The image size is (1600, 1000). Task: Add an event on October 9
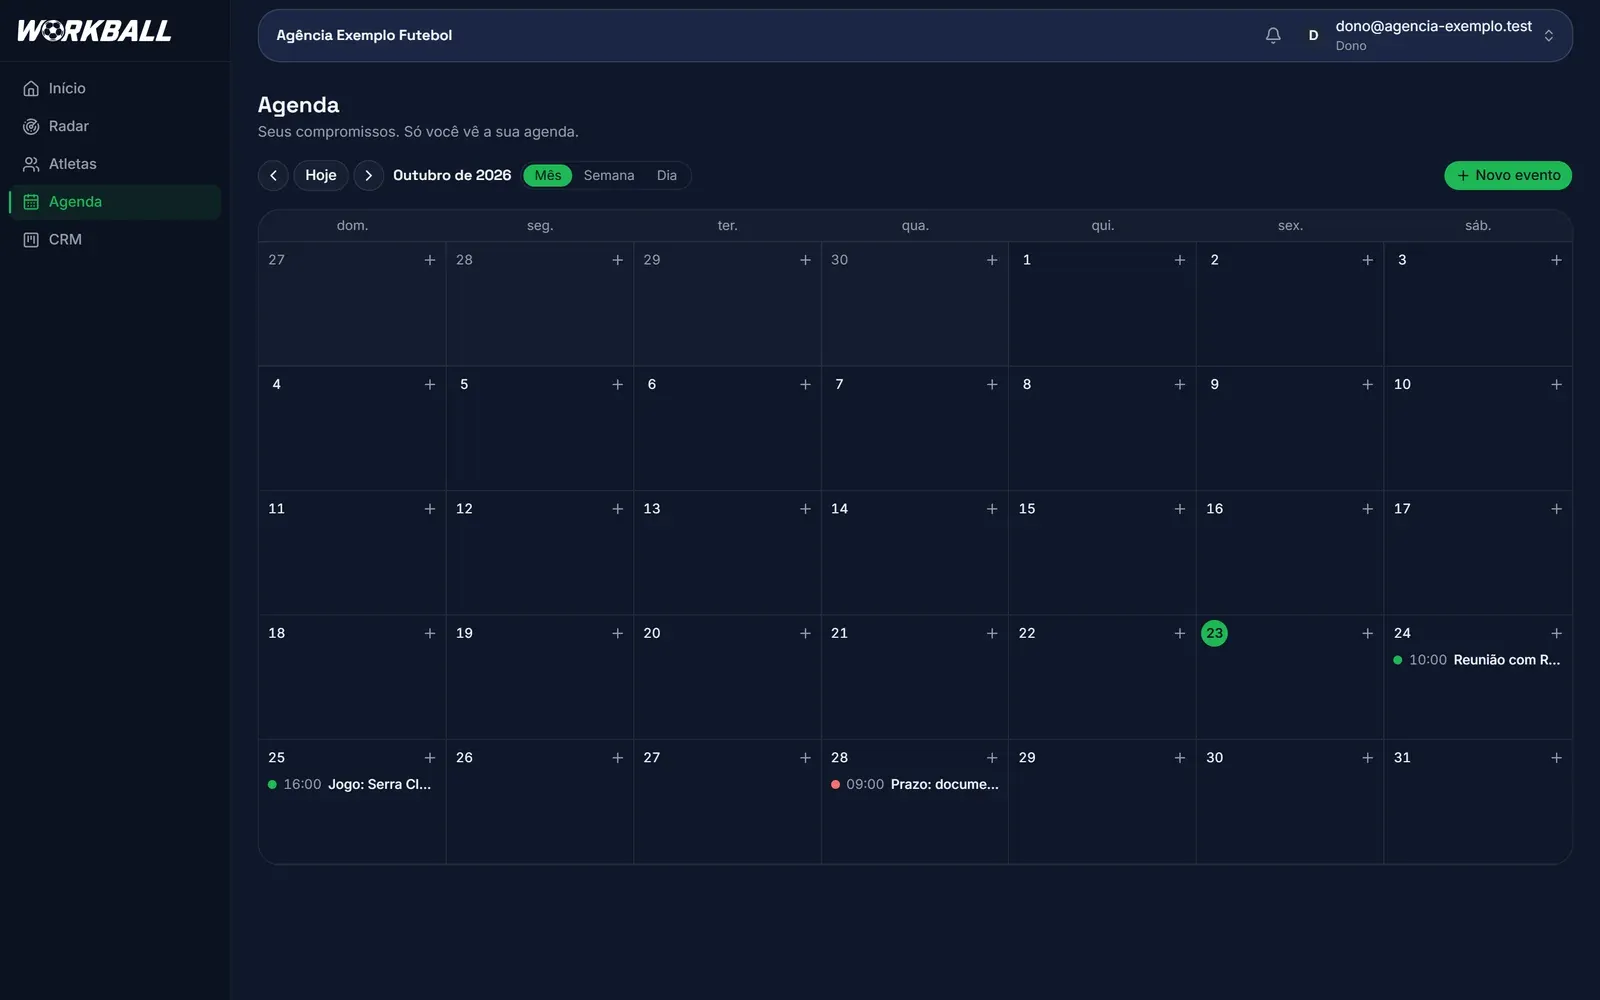[1367, 384]
